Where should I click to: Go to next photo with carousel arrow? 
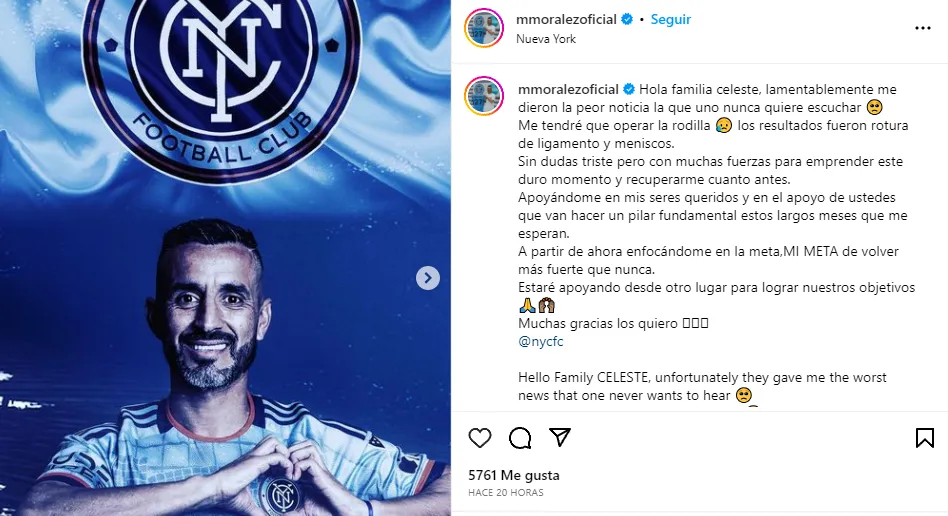coord(428,278)
